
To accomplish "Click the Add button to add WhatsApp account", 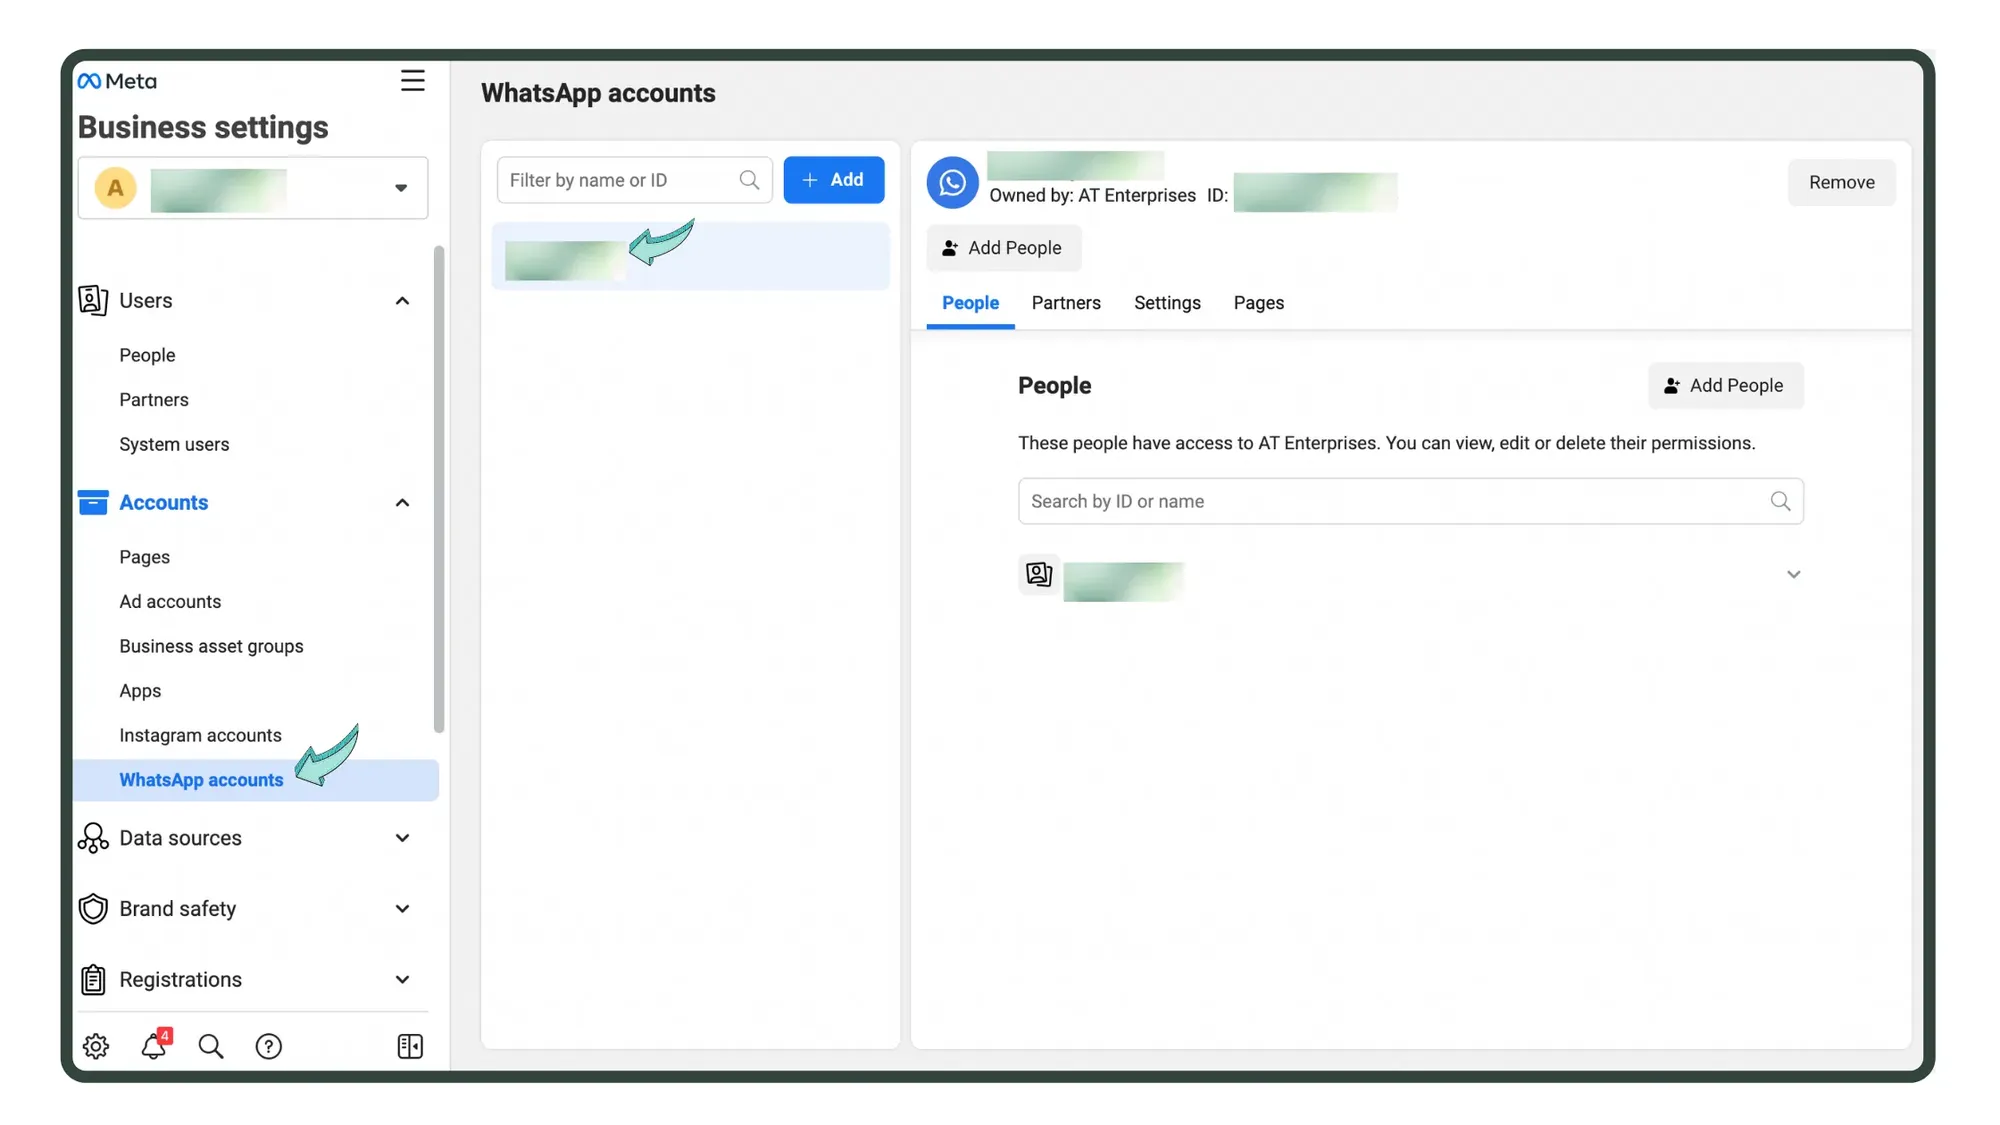I will coord(834,180).
